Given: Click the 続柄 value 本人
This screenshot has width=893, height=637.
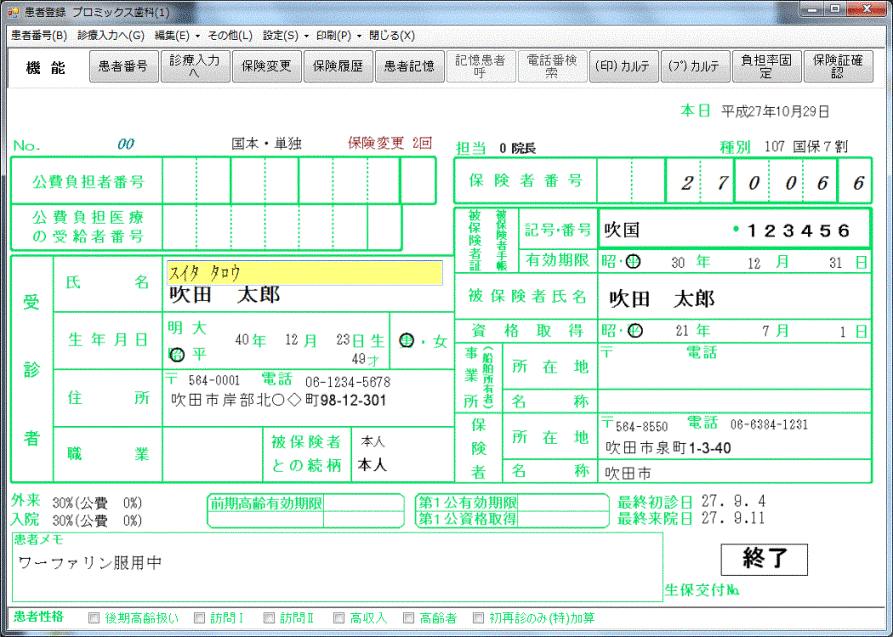Looking at the screenshot, I should pyautogui.click(x=372, y=465).
